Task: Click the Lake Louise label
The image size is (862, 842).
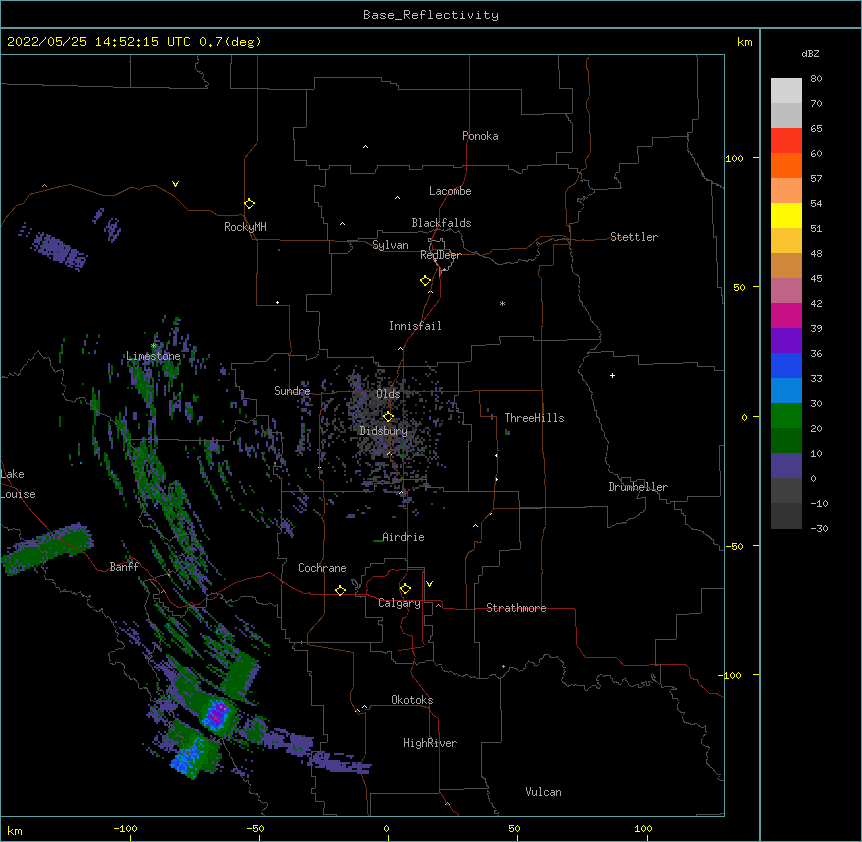Action: (18, 484)
